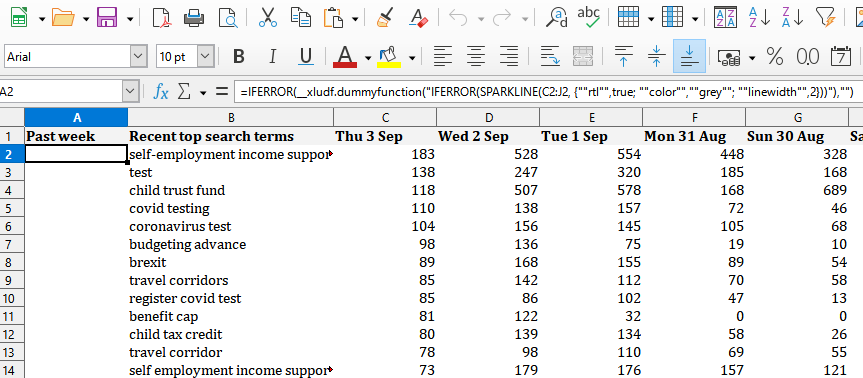Activate the Clone Formatting paintbrush

click(385, 18)
